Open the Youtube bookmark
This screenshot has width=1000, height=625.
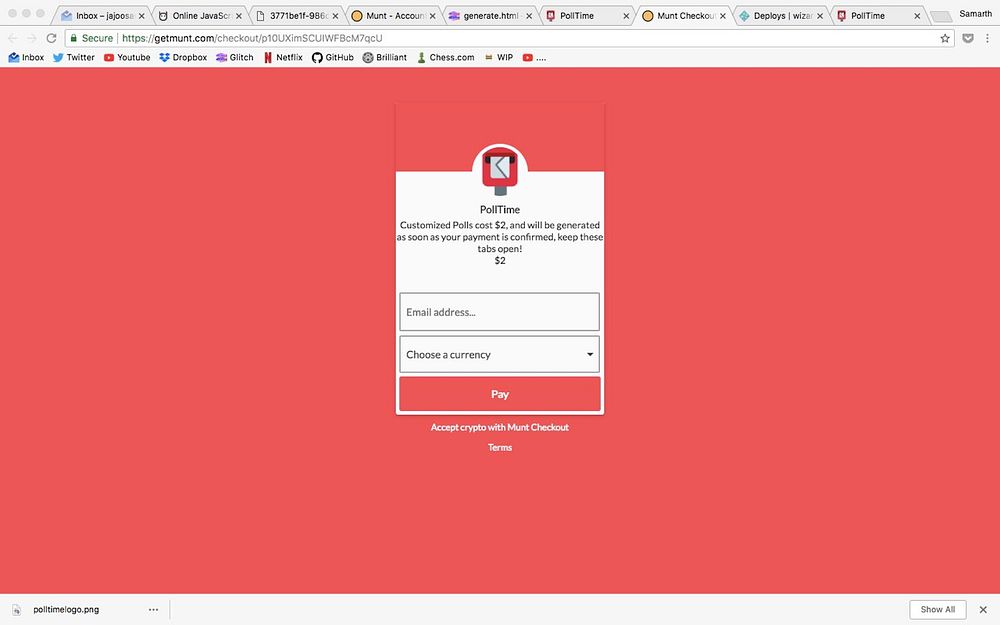tap(127, 57)
